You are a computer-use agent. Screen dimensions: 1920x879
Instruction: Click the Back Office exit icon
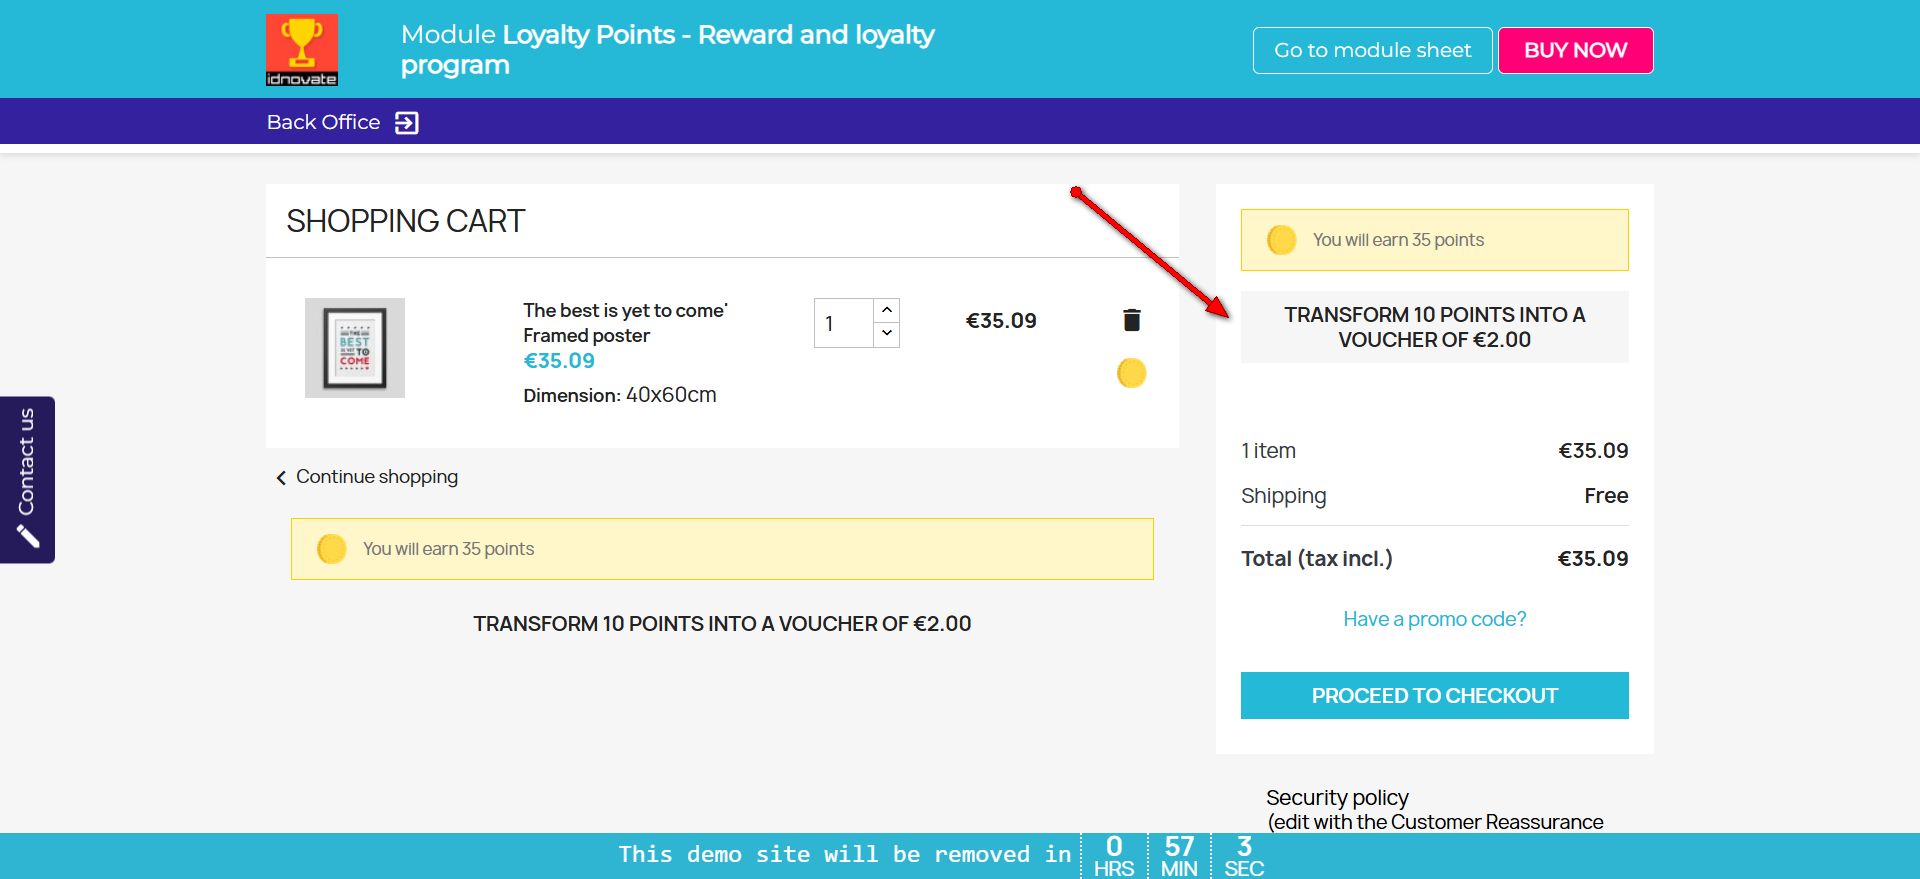(x=407, y=123)
